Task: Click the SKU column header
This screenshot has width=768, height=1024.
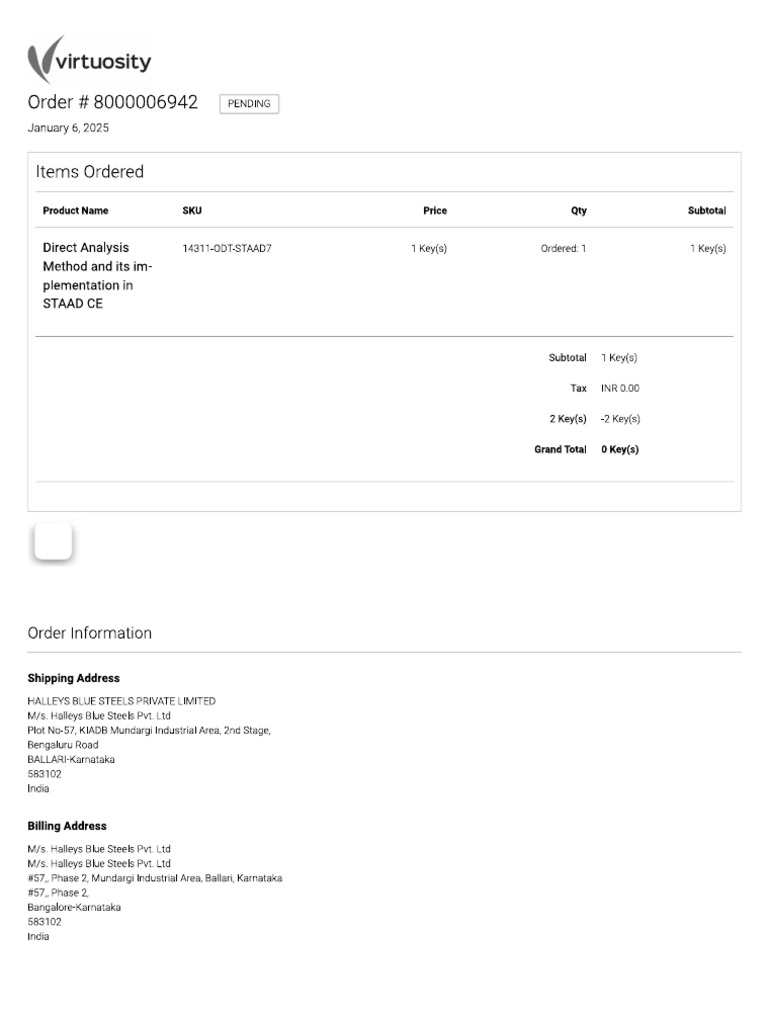Action: [x=192, y=211]
